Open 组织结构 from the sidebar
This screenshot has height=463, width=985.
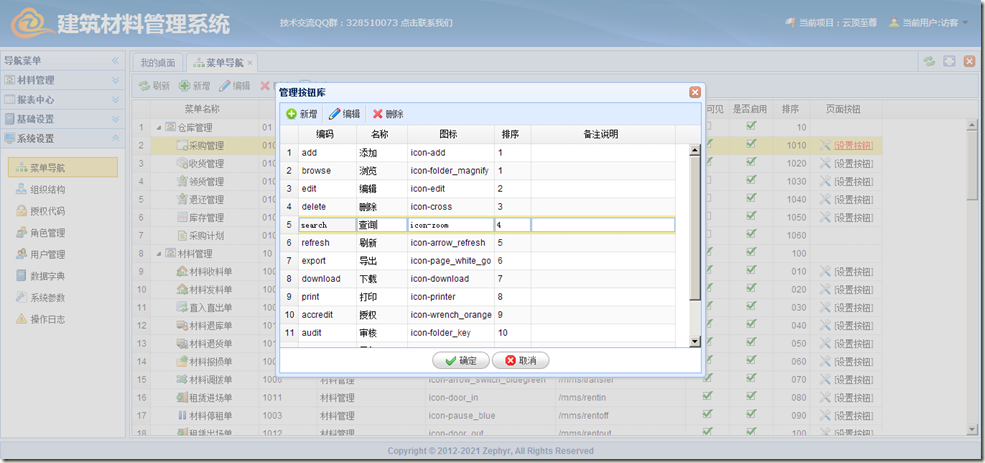(x=47, y=189)
